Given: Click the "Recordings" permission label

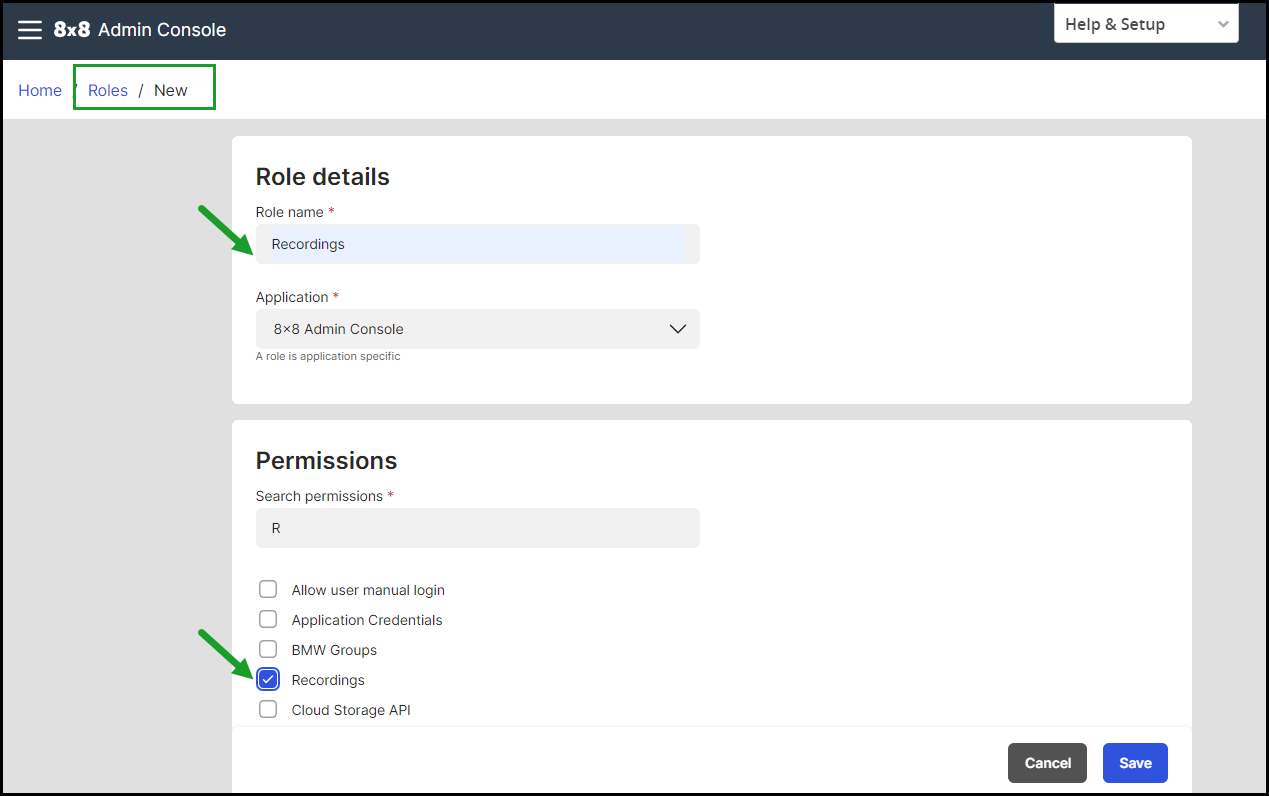Looking at the screenshot, I should (328, 680).
